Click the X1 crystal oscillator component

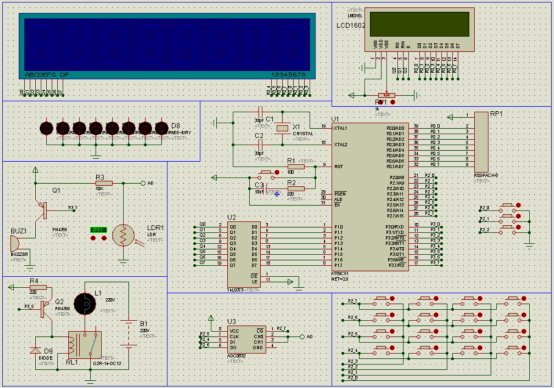point(282,129)
